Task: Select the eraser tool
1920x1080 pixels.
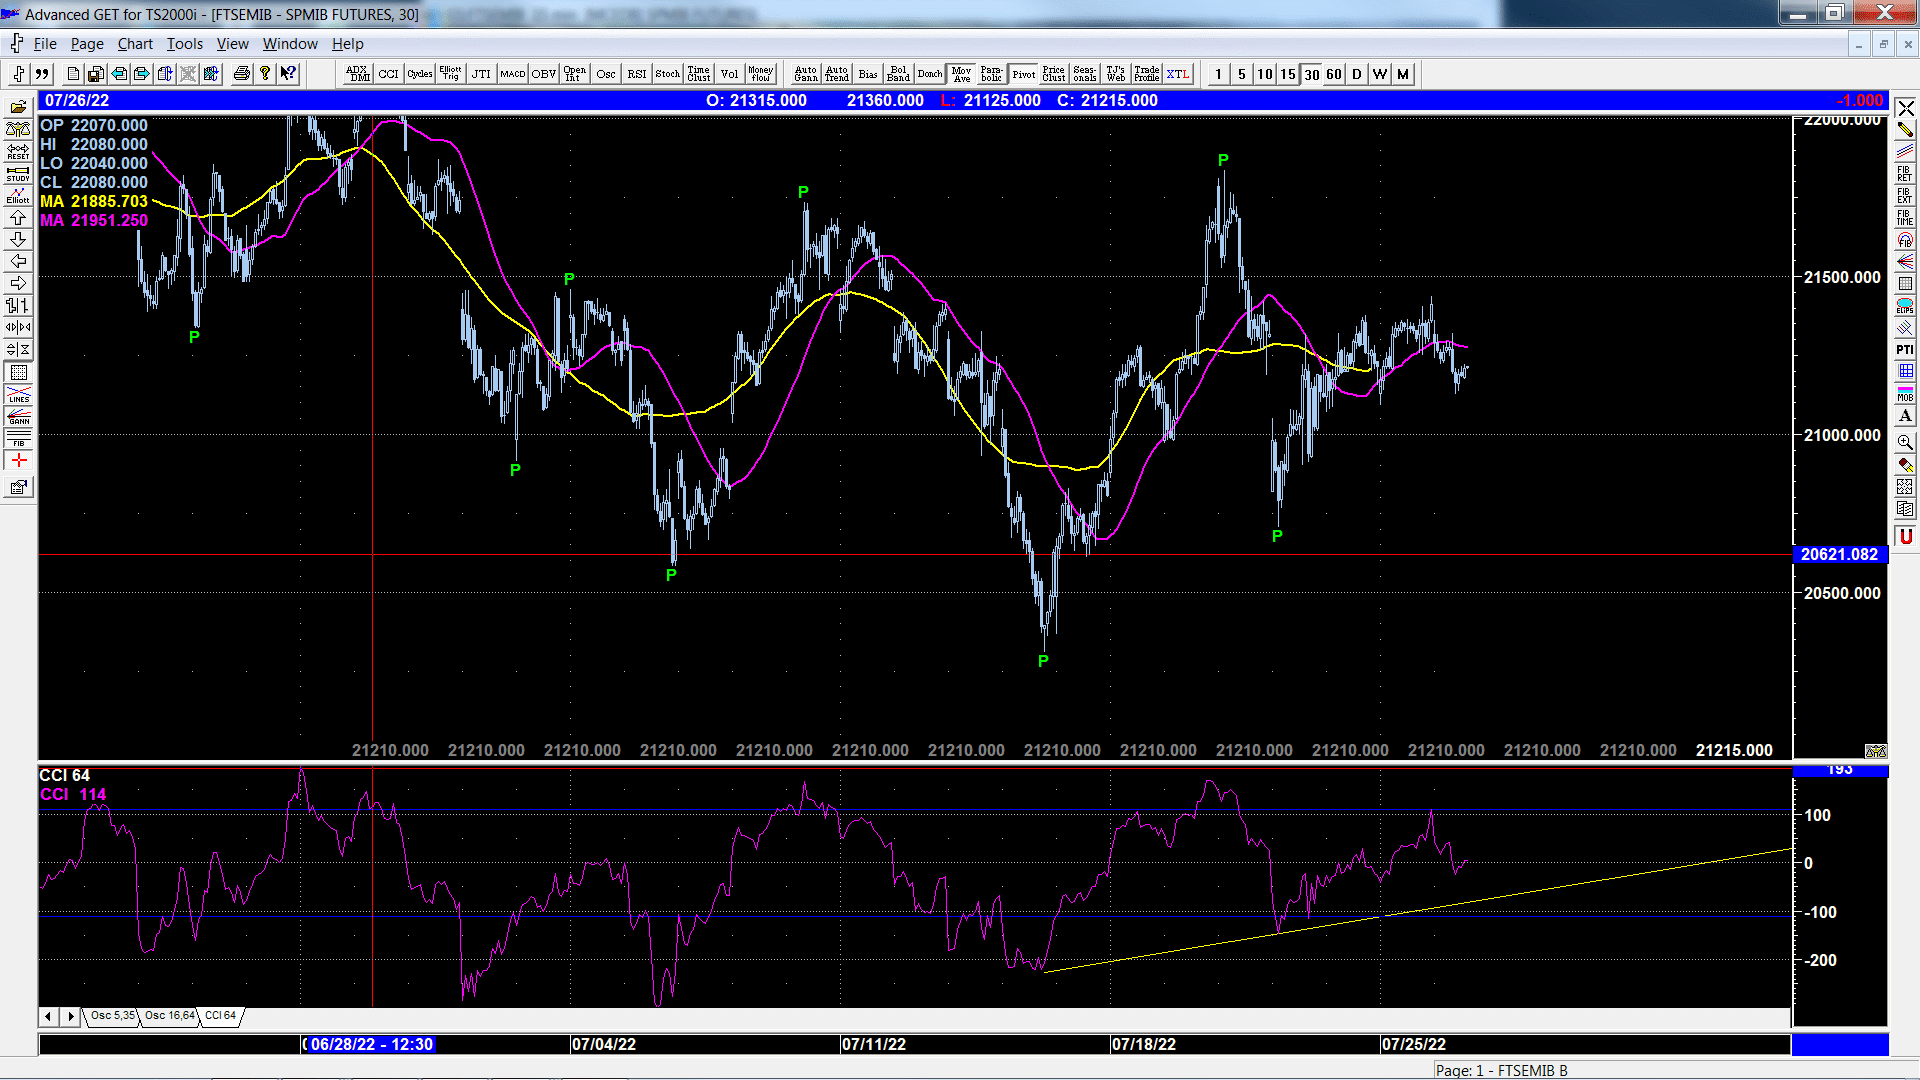Action: (x=1905, y=464)
